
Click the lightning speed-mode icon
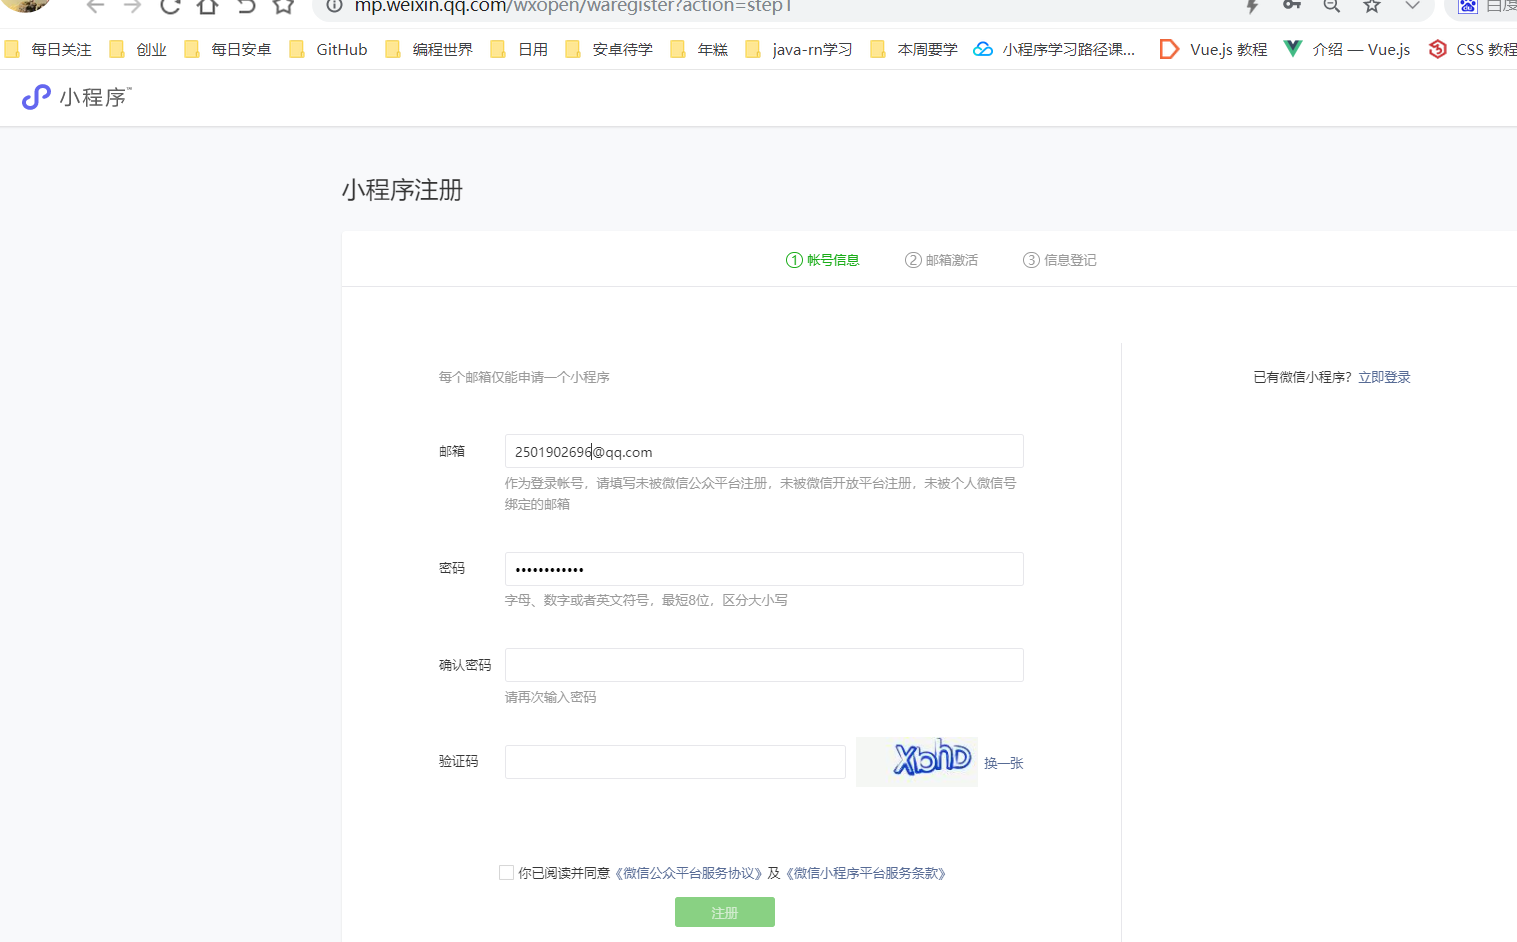pos(1252,6)
